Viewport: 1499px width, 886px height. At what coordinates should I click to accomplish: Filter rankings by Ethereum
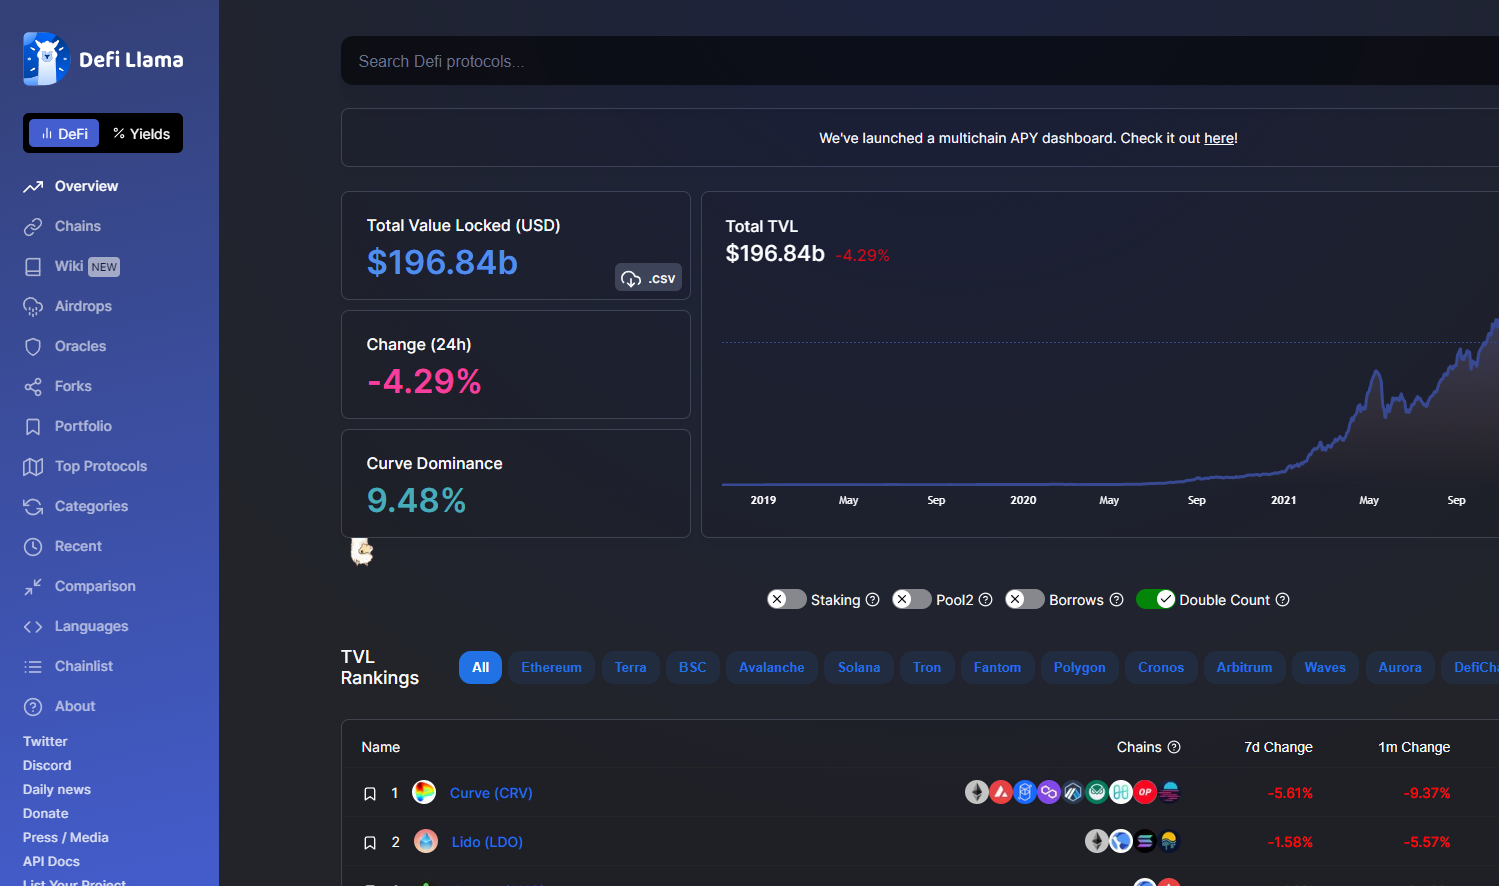pos(551,667)
